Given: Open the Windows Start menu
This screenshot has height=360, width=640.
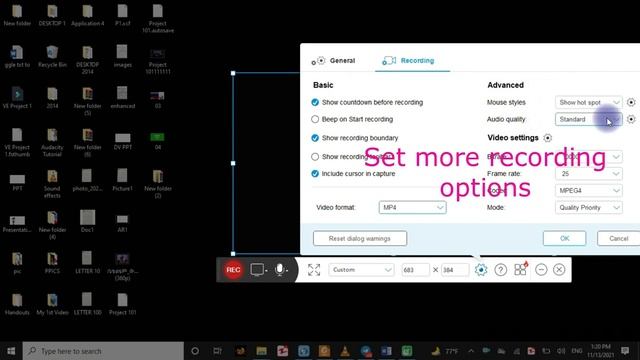Looking at the screenshot, I should pos(11,351).
